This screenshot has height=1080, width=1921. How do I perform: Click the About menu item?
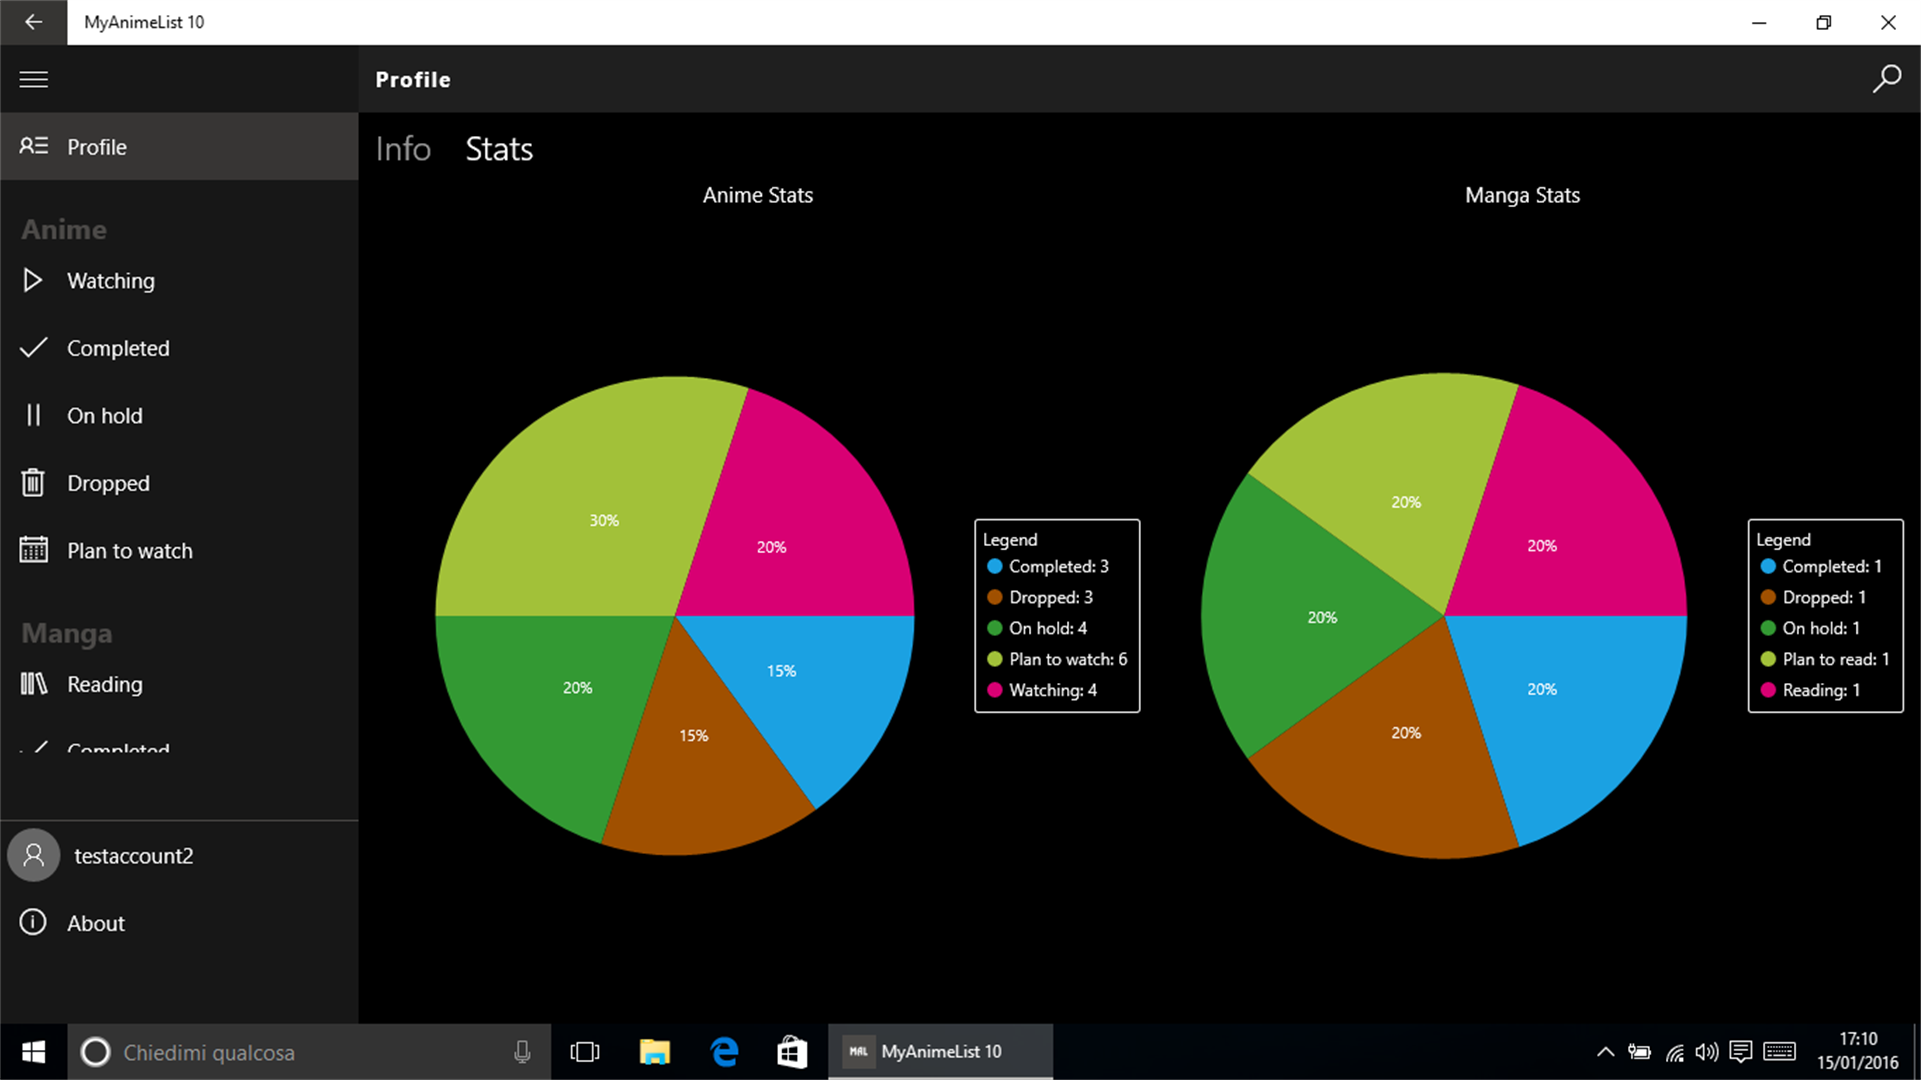tap(95, 923)
